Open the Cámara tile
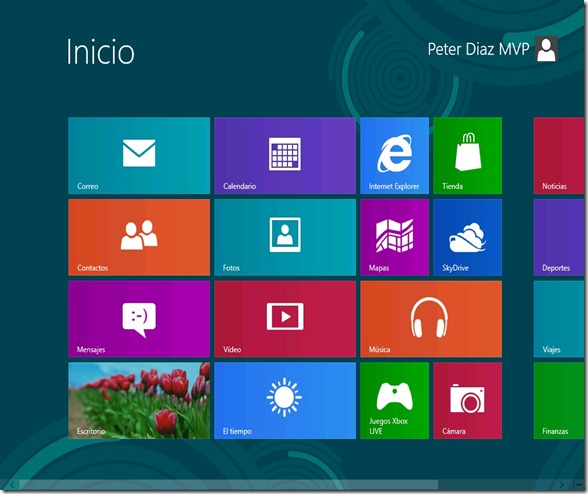The width and height of the screenshot is (588, 494). point(468,401)
